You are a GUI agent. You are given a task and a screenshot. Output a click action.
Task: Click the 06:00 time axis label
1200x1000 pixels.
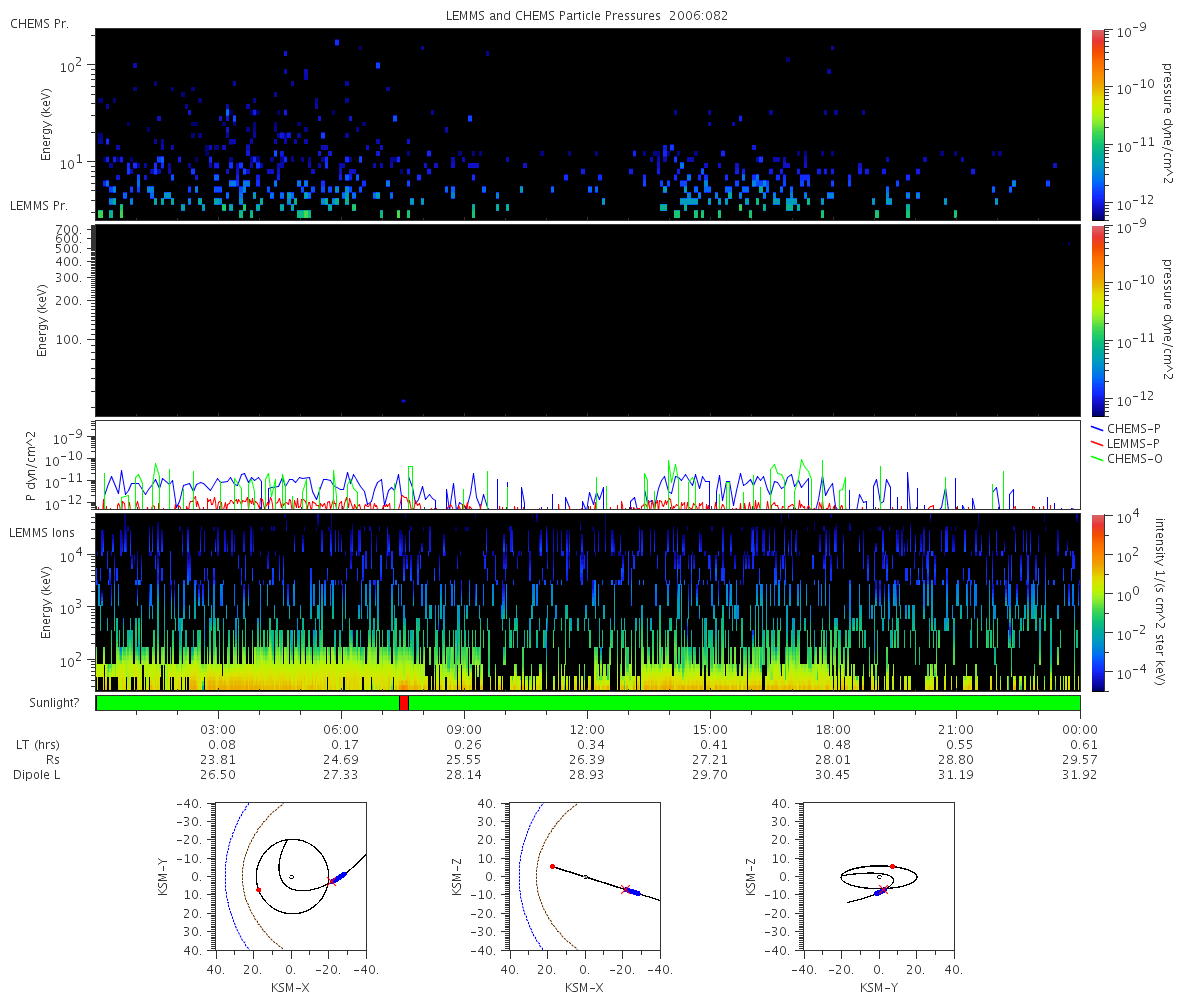[341, 730]
